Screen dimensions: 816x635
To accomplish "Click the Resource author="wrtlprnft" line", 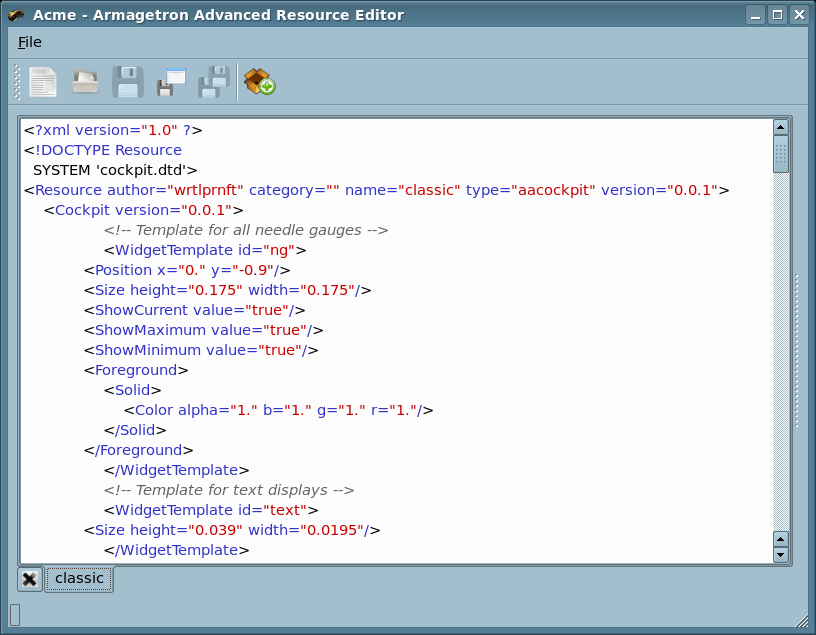I will point(376,190).
